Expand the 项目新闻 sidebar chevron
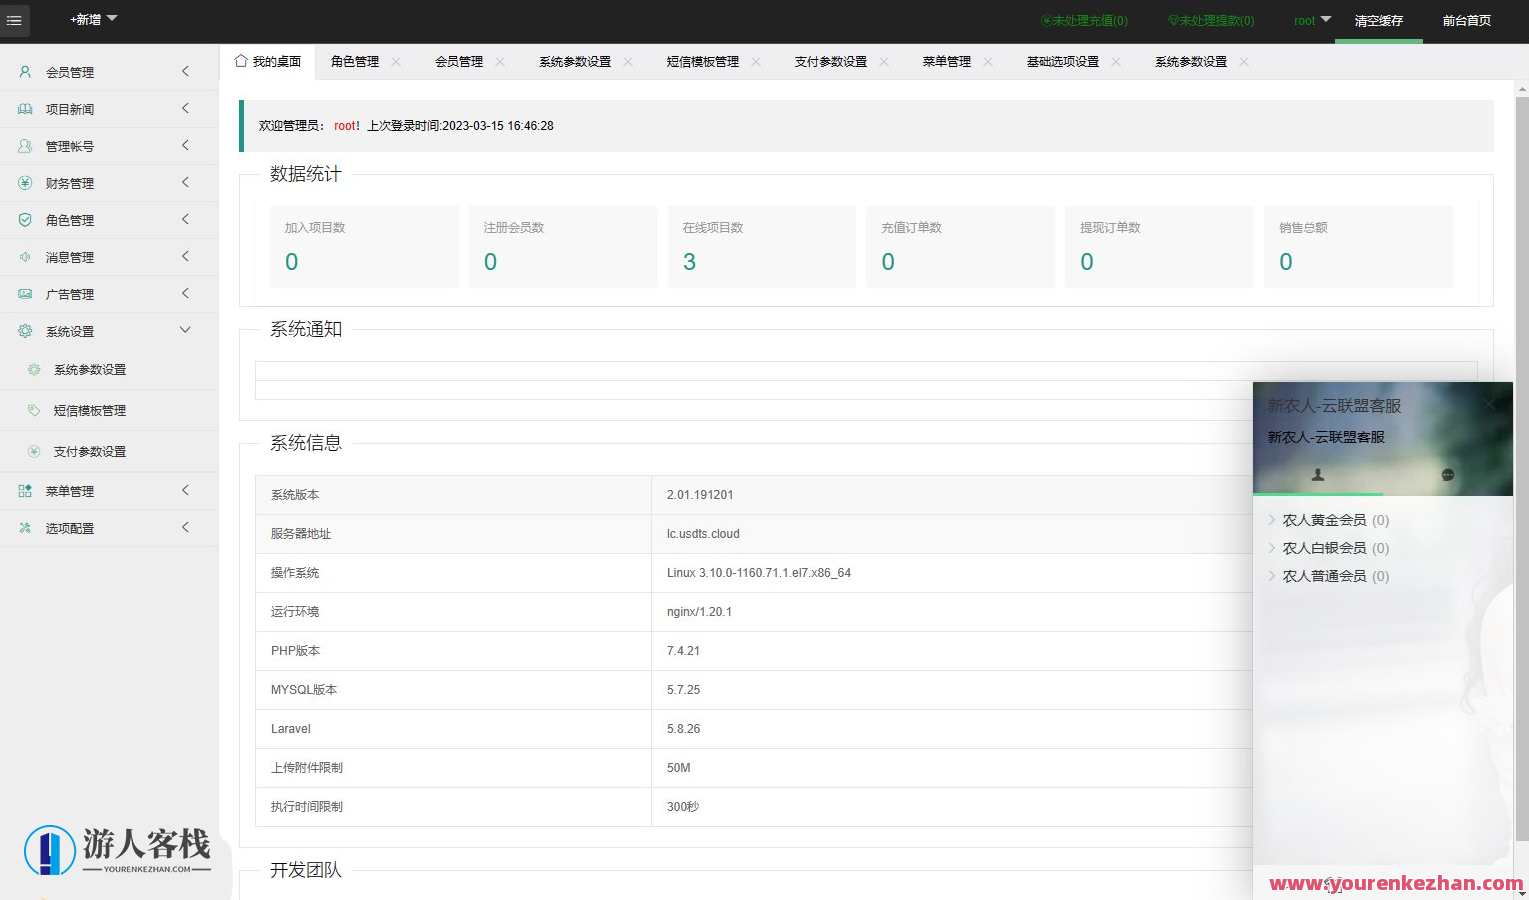Viewport: 1529px width, 900px height. pos(185,108)
